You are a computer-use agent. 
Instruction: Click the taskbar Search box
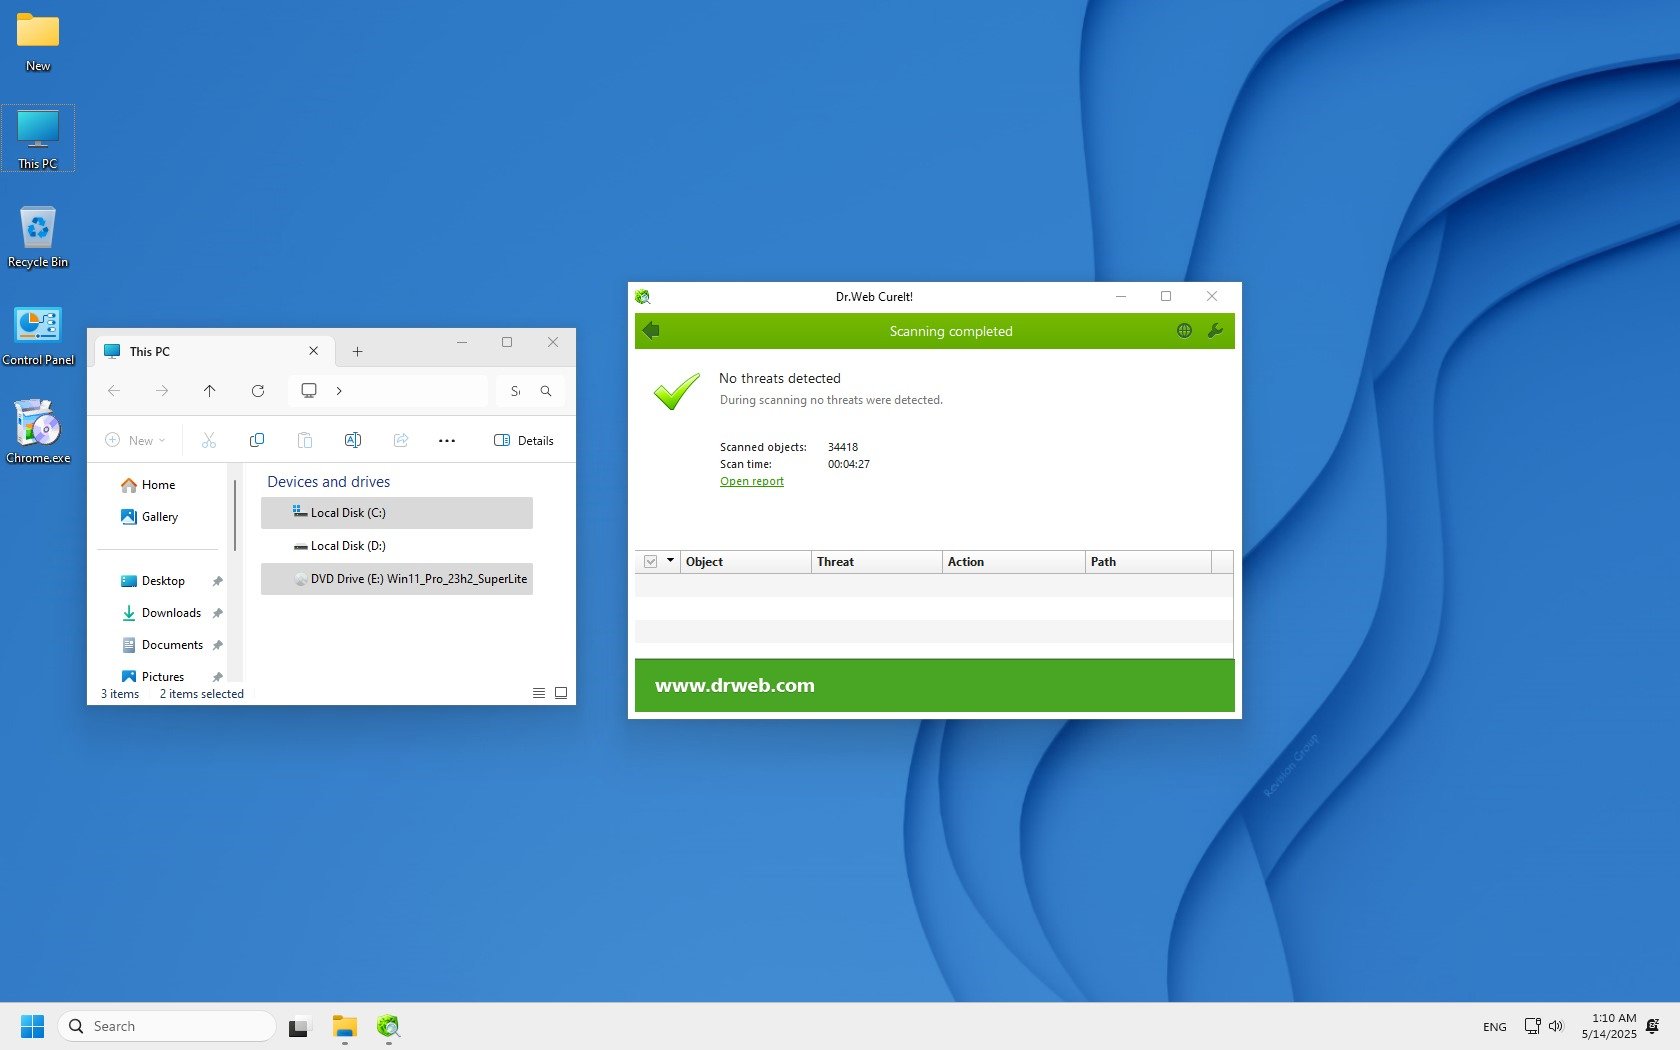click(167, 1026)
